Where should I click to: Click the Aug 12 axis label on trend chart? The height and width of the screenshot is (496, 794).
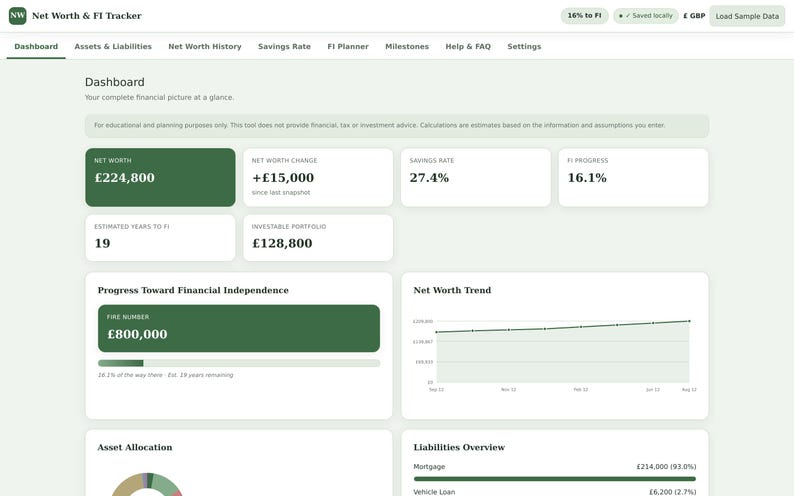(x=689, y=390)
